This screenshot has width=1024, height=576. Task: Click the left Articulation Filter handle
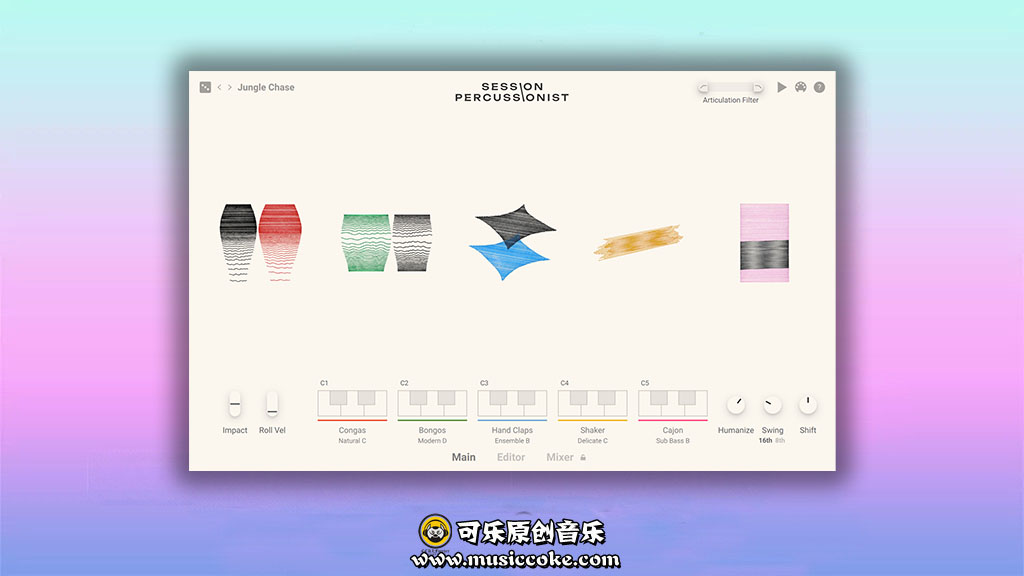pyautogui.click(x=703, y=88)
